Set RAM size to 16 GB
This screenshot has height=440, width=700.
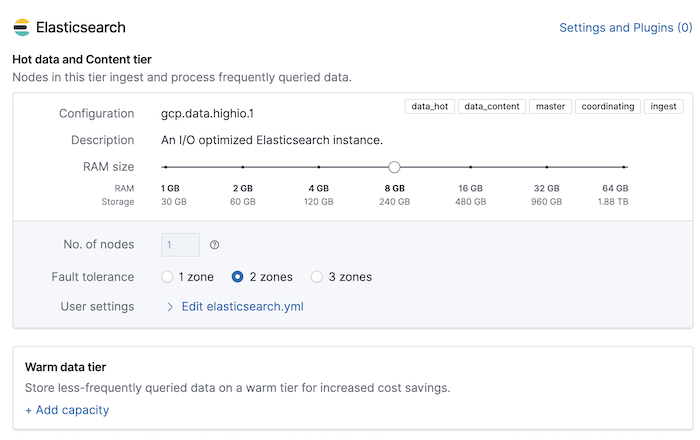(x=471, y=167)
